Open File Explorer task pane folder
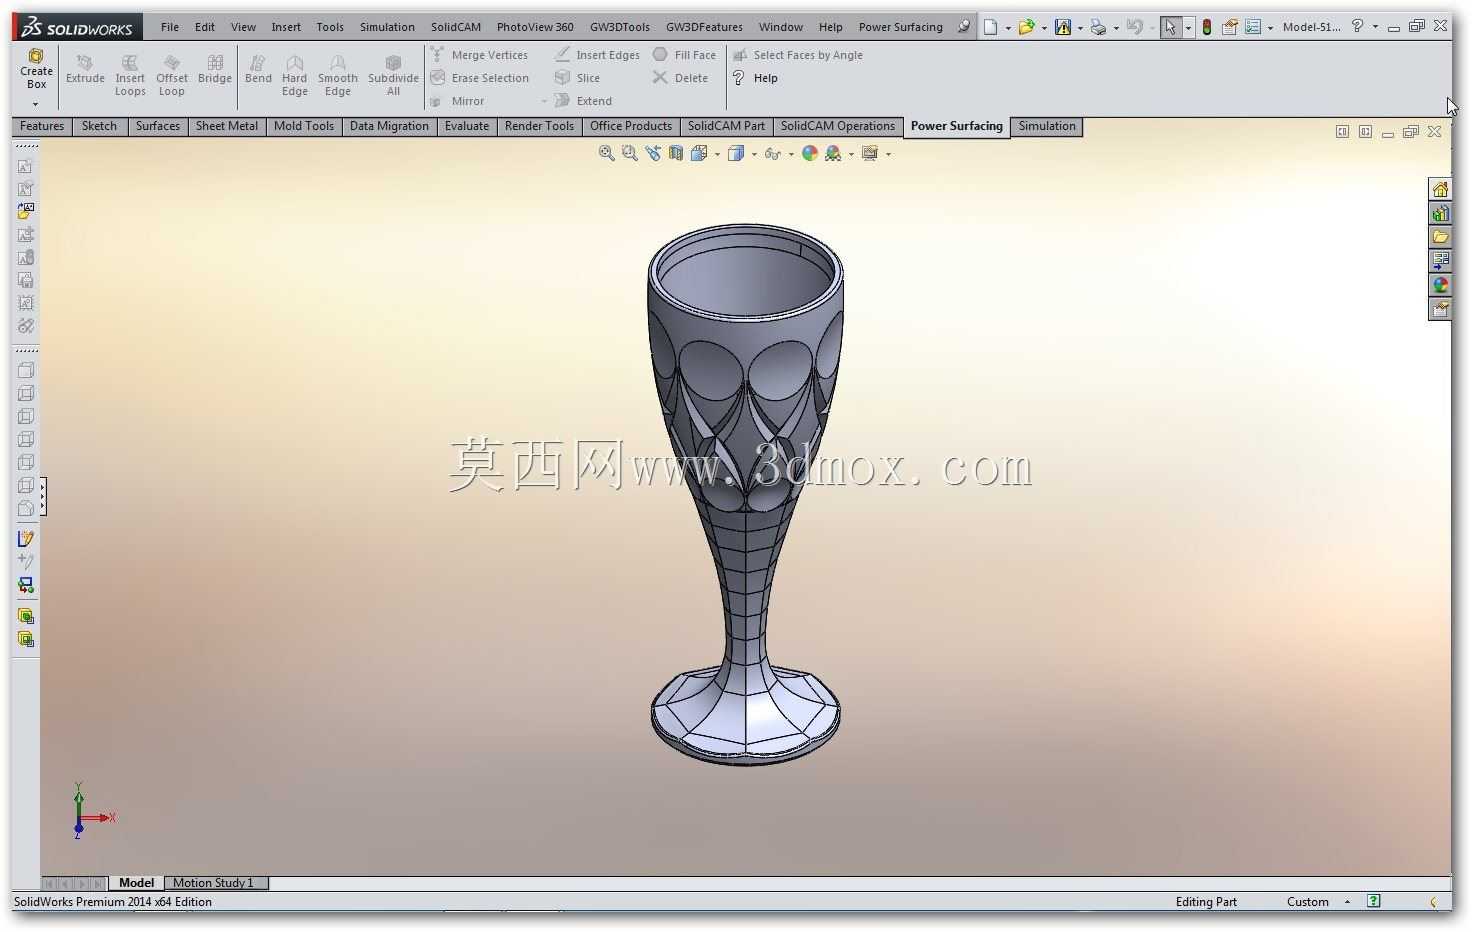 click(x=1440, y=237)
